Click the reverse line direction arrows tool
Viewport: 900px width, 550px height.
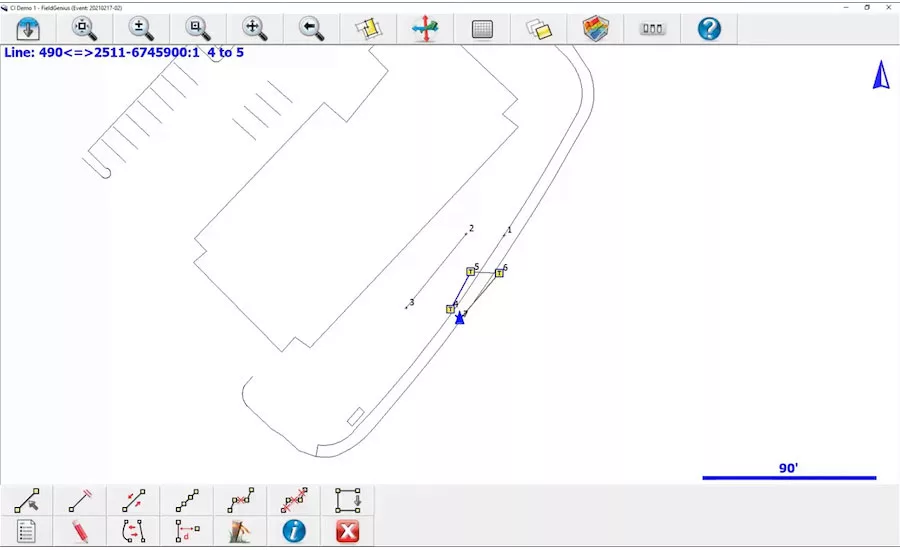[x=133, y=501]
